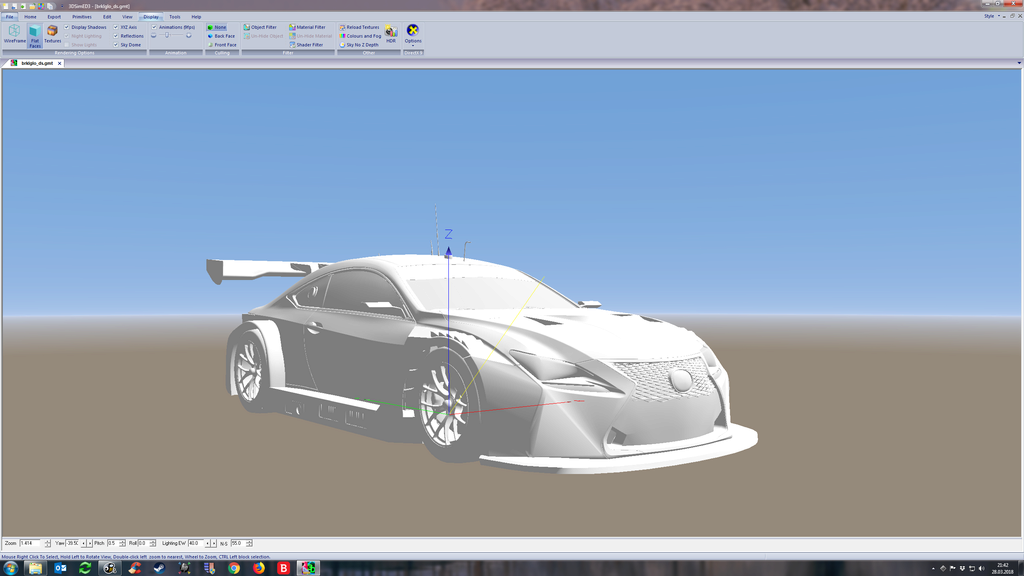
Task: Open the Help ribbon tab
Action: (x=196, y=16)
